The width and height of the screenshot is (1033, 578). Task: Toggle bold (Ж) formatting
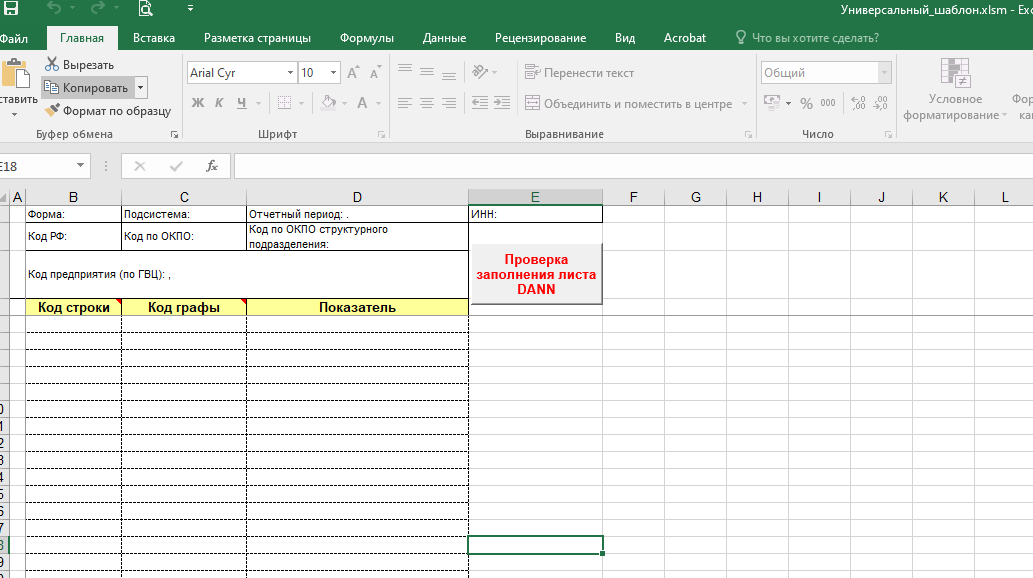[198, 103]
